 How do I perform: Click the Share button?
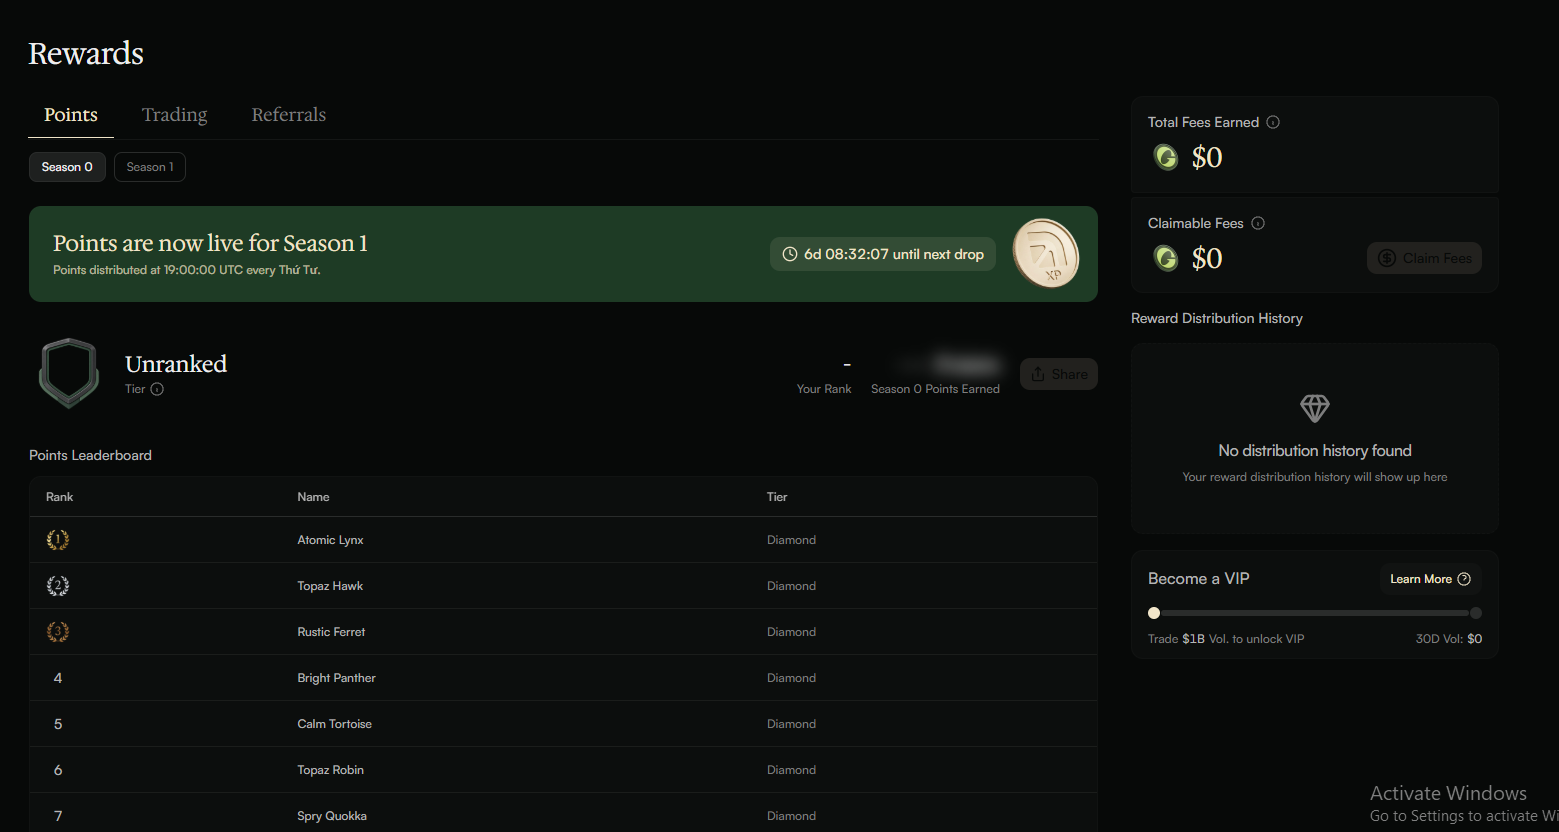coord(1059,374)
